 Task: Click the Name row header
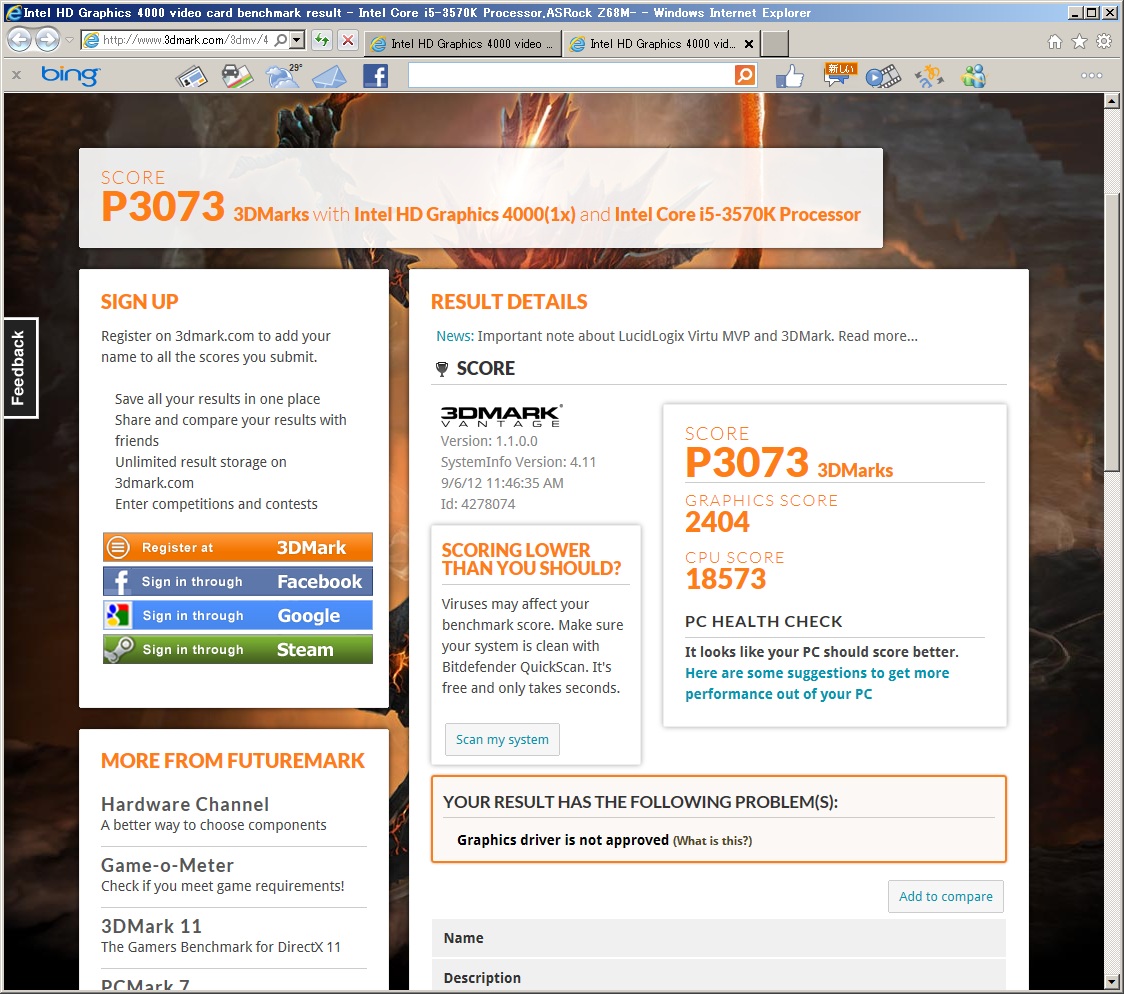tap(719, 938)
